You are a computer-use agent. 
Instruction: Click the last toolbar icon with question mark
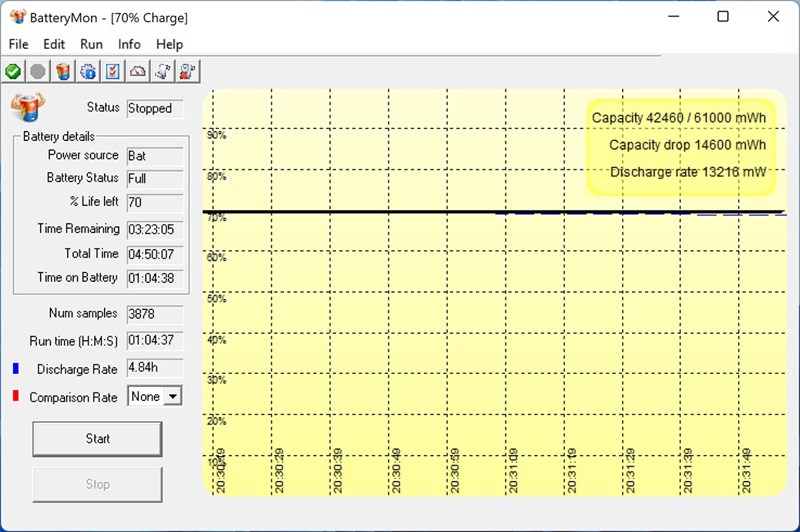point(188,71)
